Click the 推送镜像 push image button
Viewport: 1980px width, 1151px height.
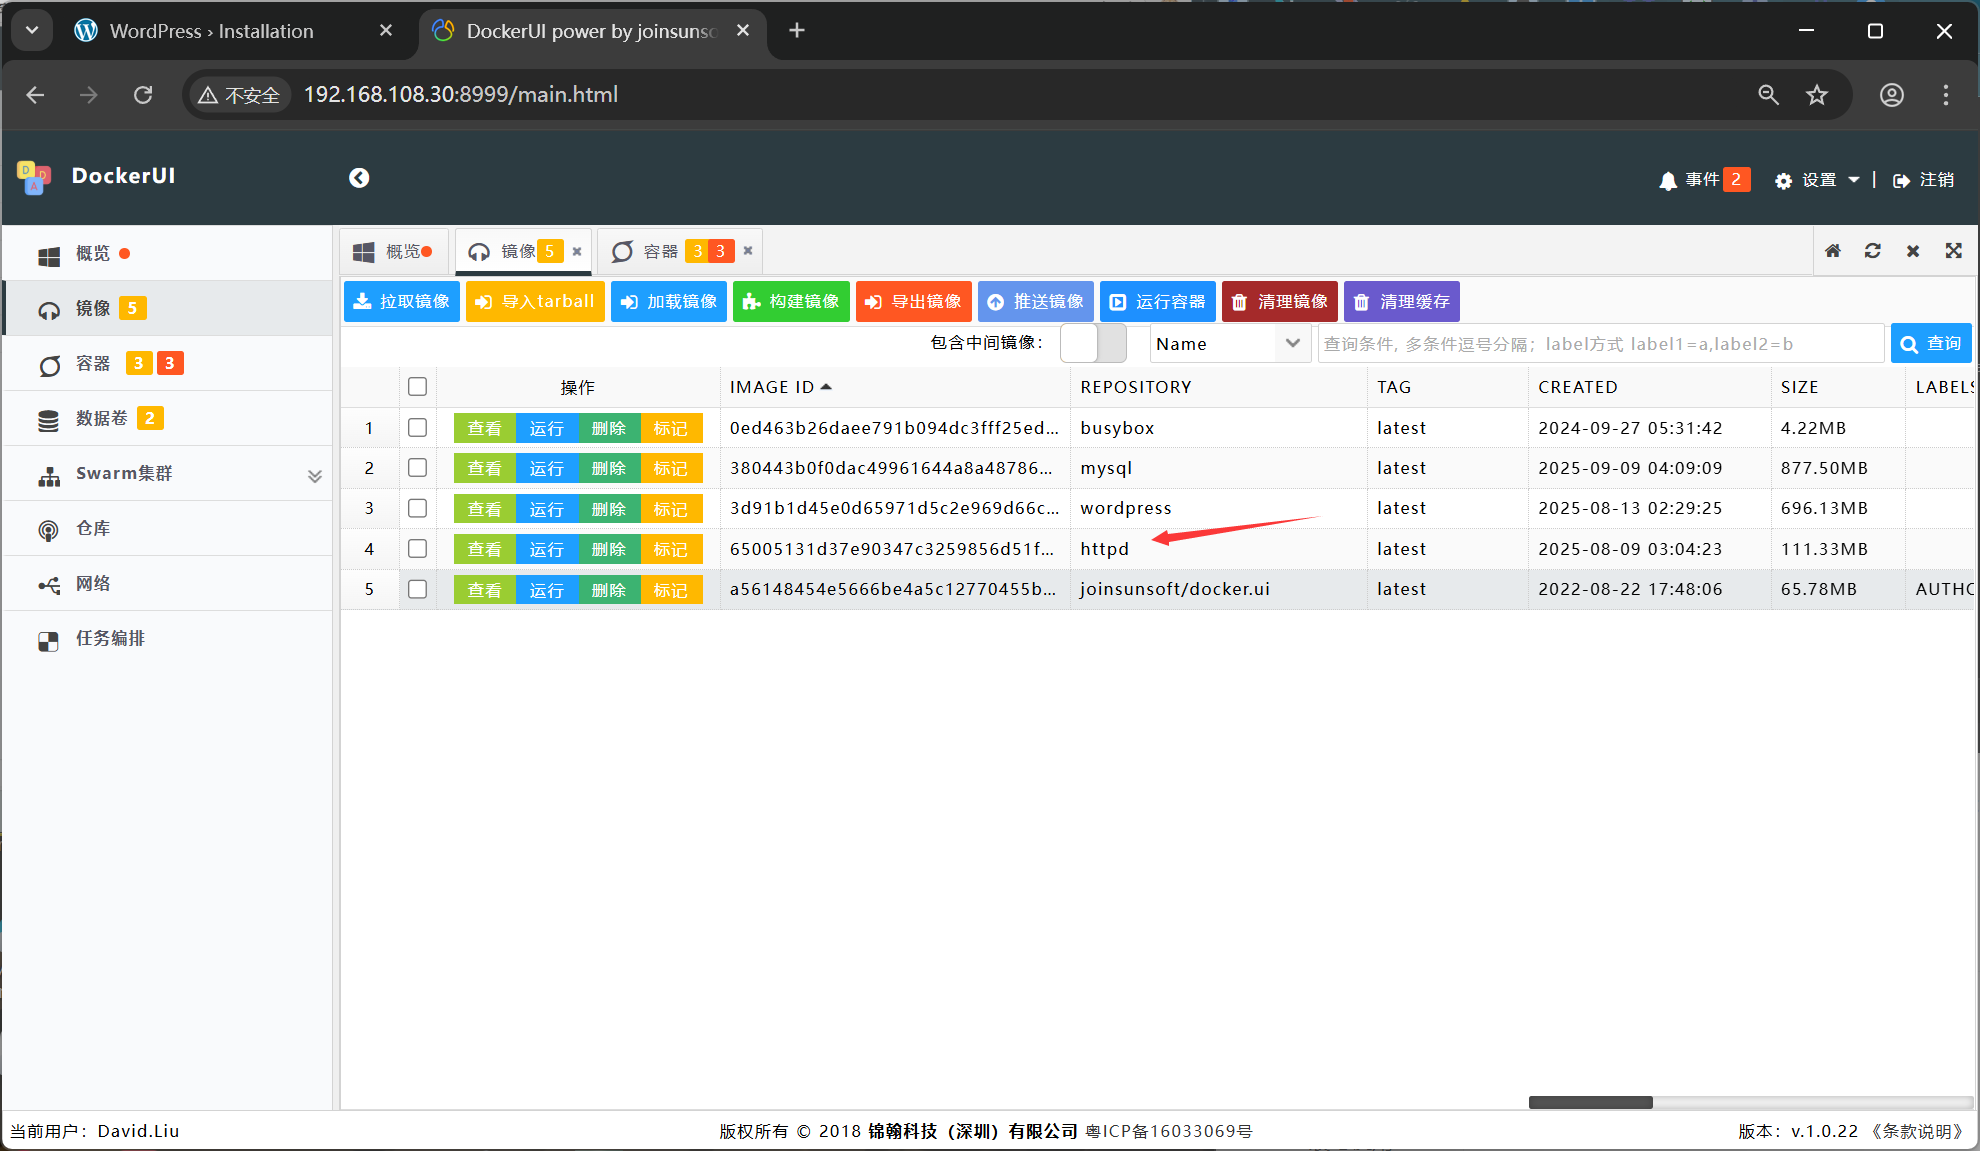1036,302
